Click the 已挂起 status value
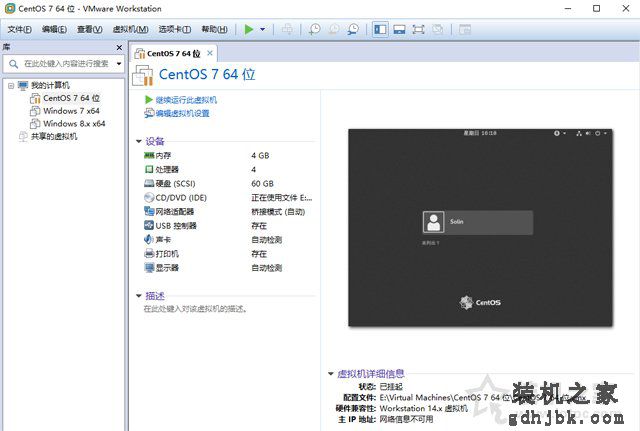This screenshot has height=431, width=640. coord(391,387)
